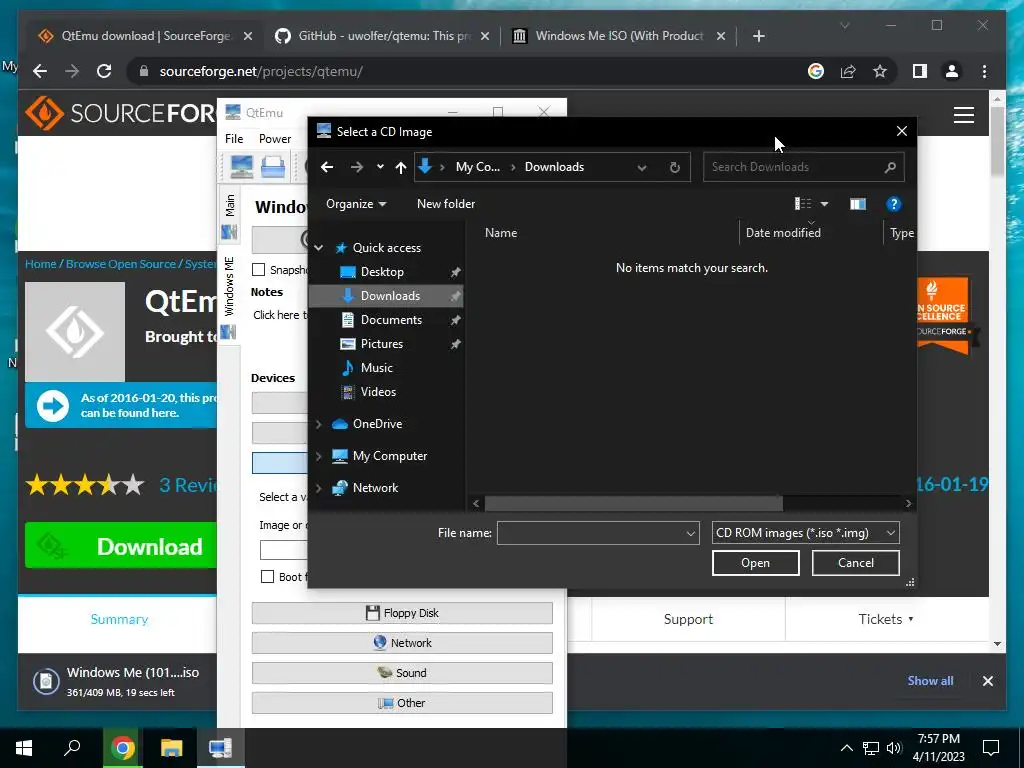Click horizontal scrollbar in file list

tap(633, 504)
